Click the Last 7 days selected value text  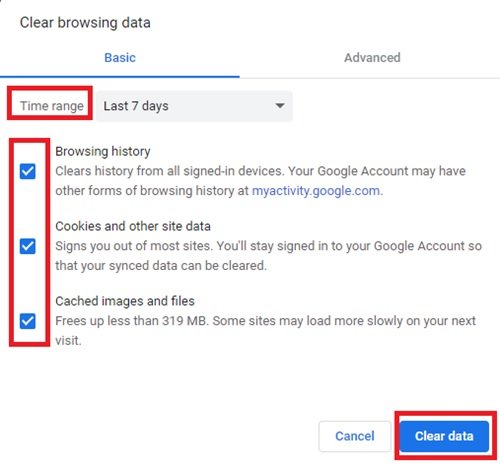tap(136, 106)
